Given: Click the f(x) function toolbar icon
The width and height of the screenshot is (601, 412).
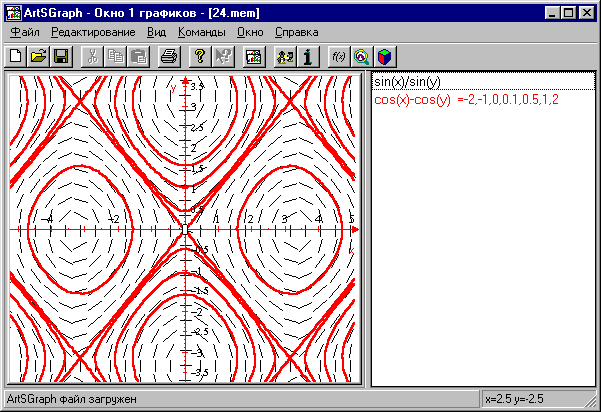Looking at the screenshot, I should tap(338, 57).
